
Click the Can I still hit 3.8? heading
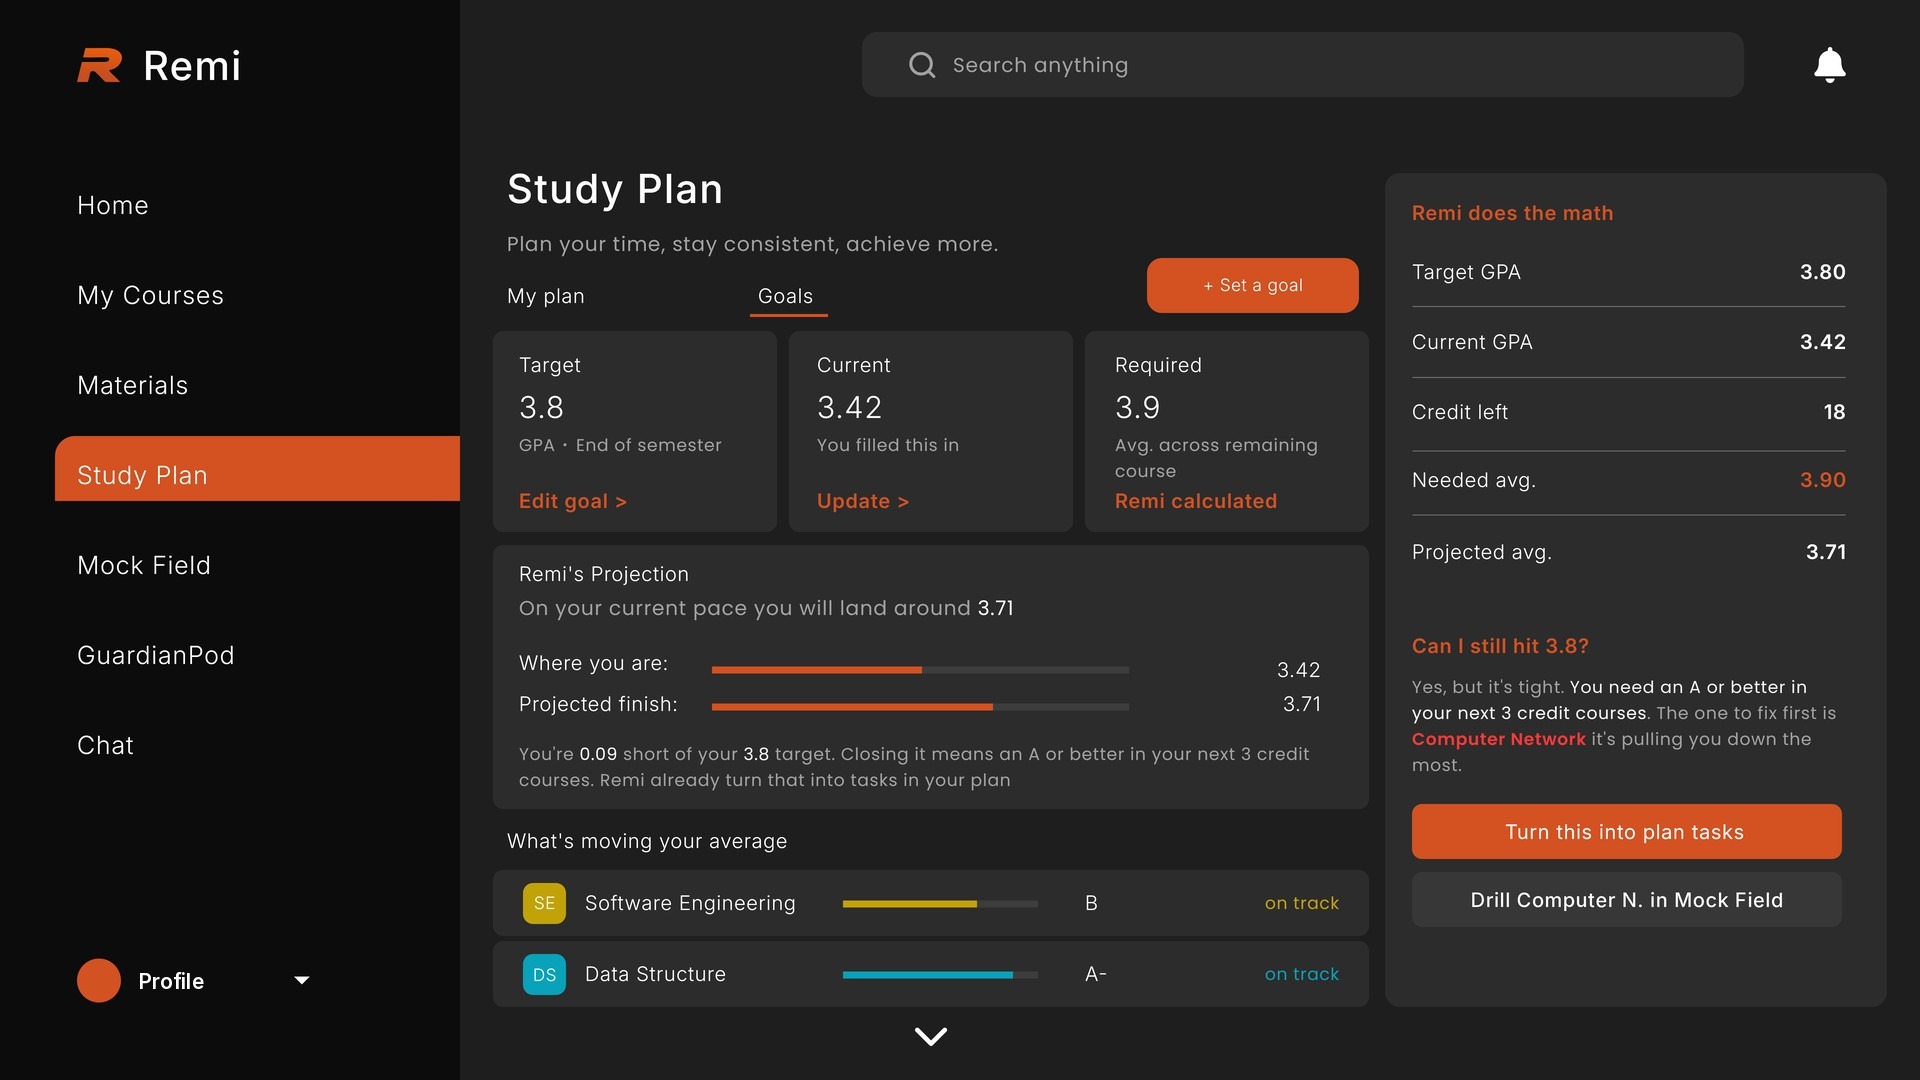(1500, 646)
